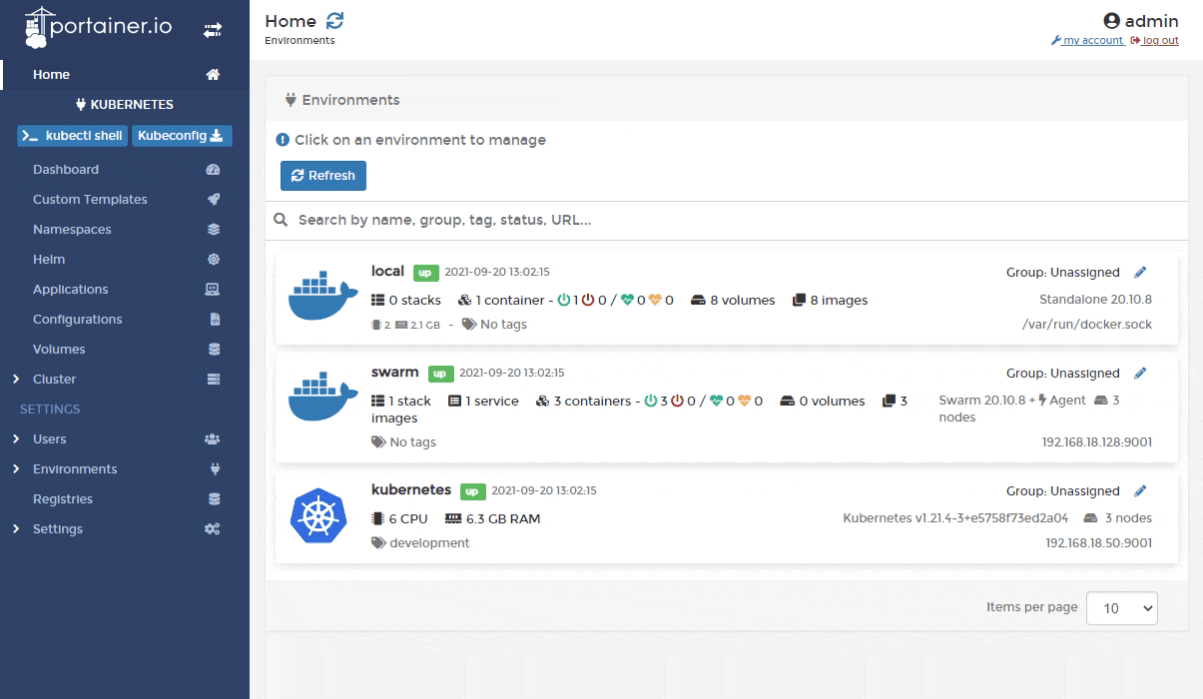Open Applications page
The width and height of the screenshot is (1203, 699).
[70, 290]
